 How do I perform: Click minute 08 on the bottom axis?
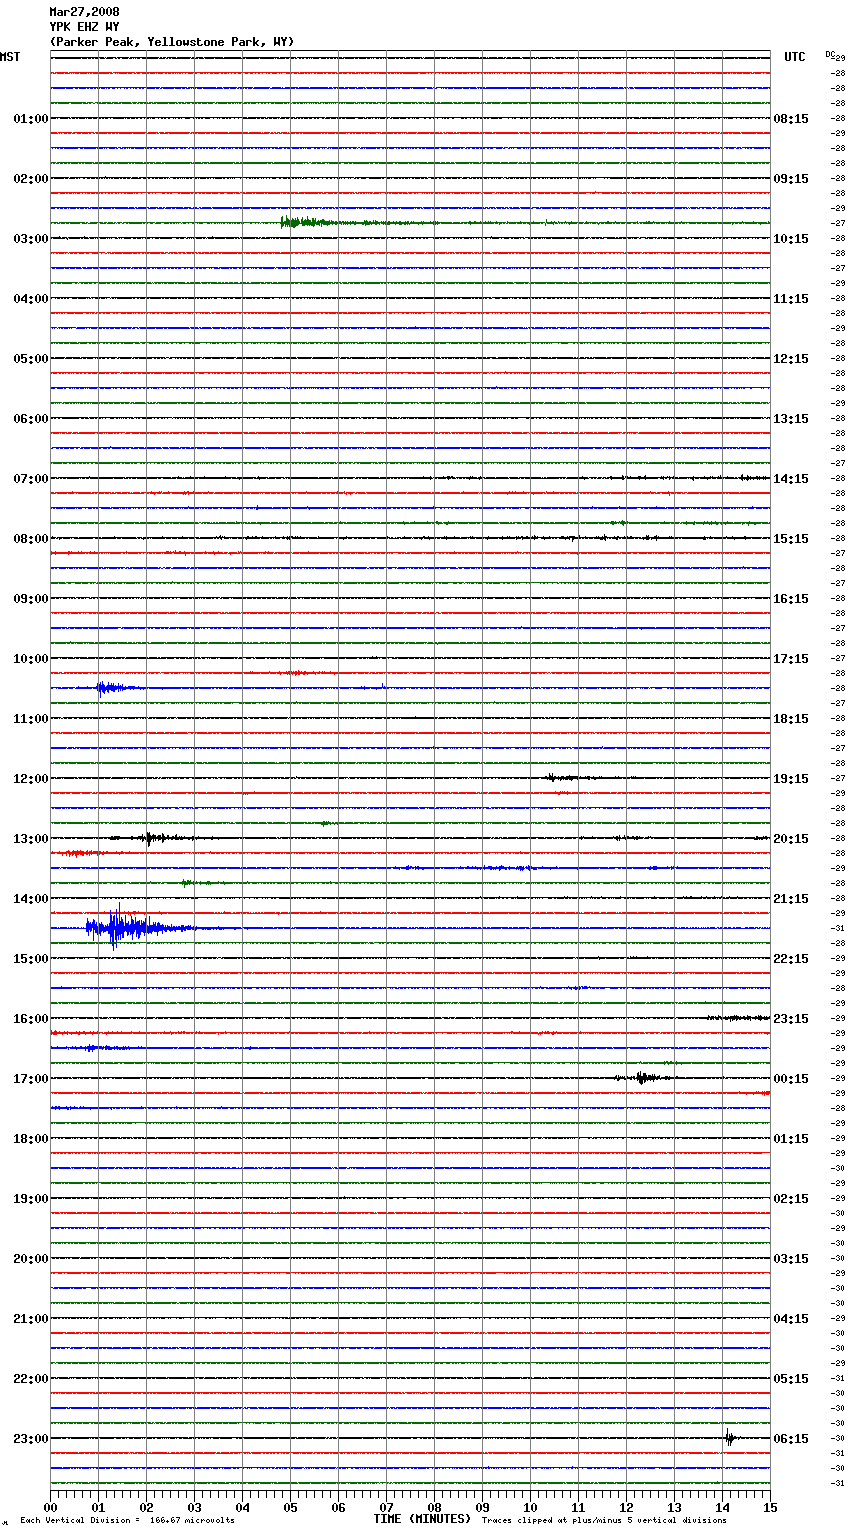[434, 1507]
